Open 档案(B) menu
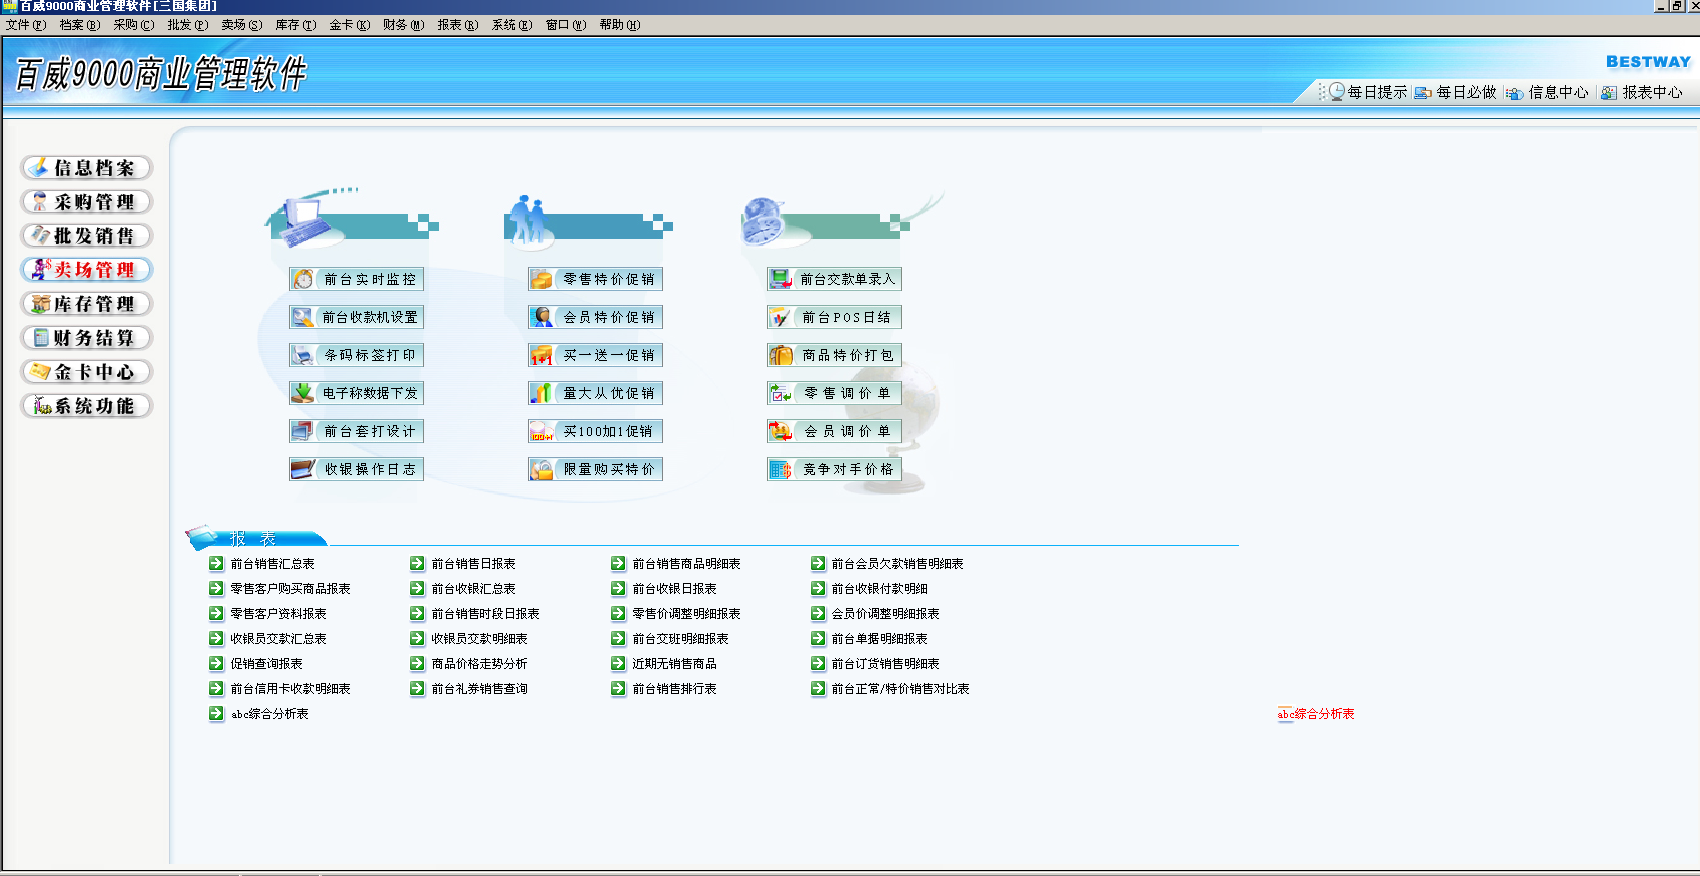The height and width of the screenshot is (876, 1700). pyautogui.click(x=80, y=25)
